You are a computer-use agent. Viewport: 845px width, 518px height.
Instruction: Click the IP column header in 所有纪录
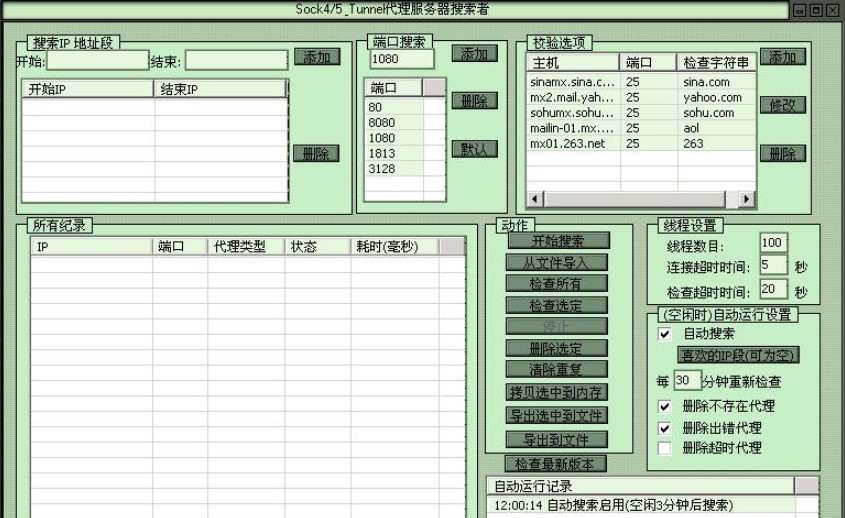92,247
